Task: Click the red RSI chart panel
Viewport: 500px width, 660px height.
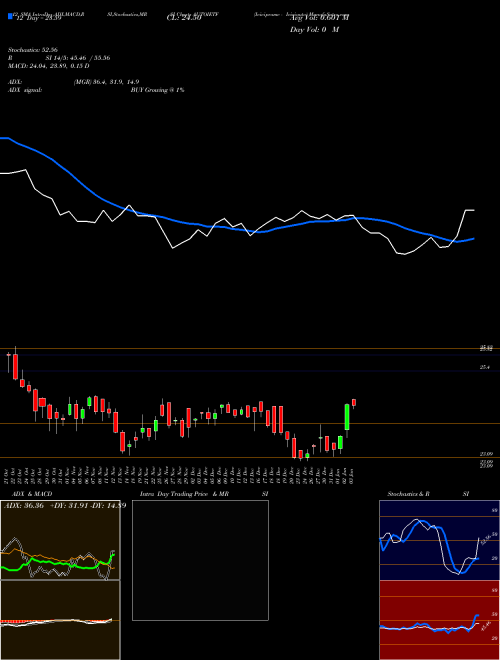Action: point(439,620)
